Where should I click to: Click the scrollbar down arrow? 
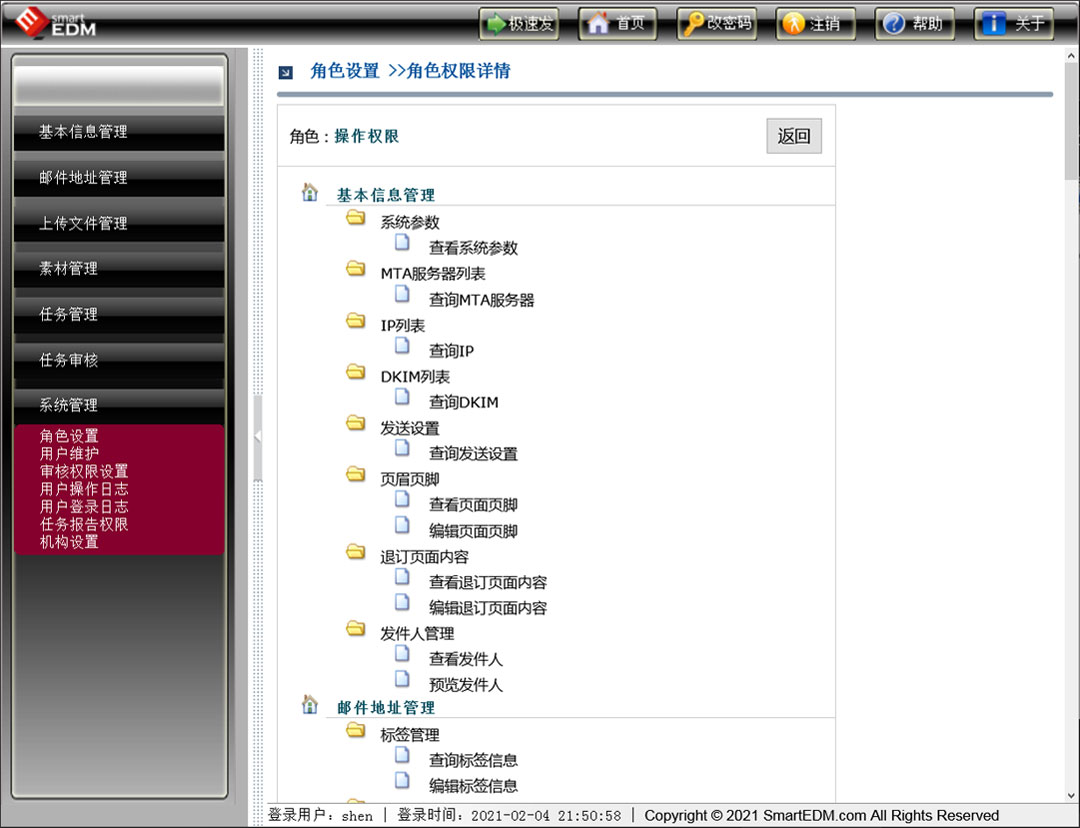tap(1072, 795)
